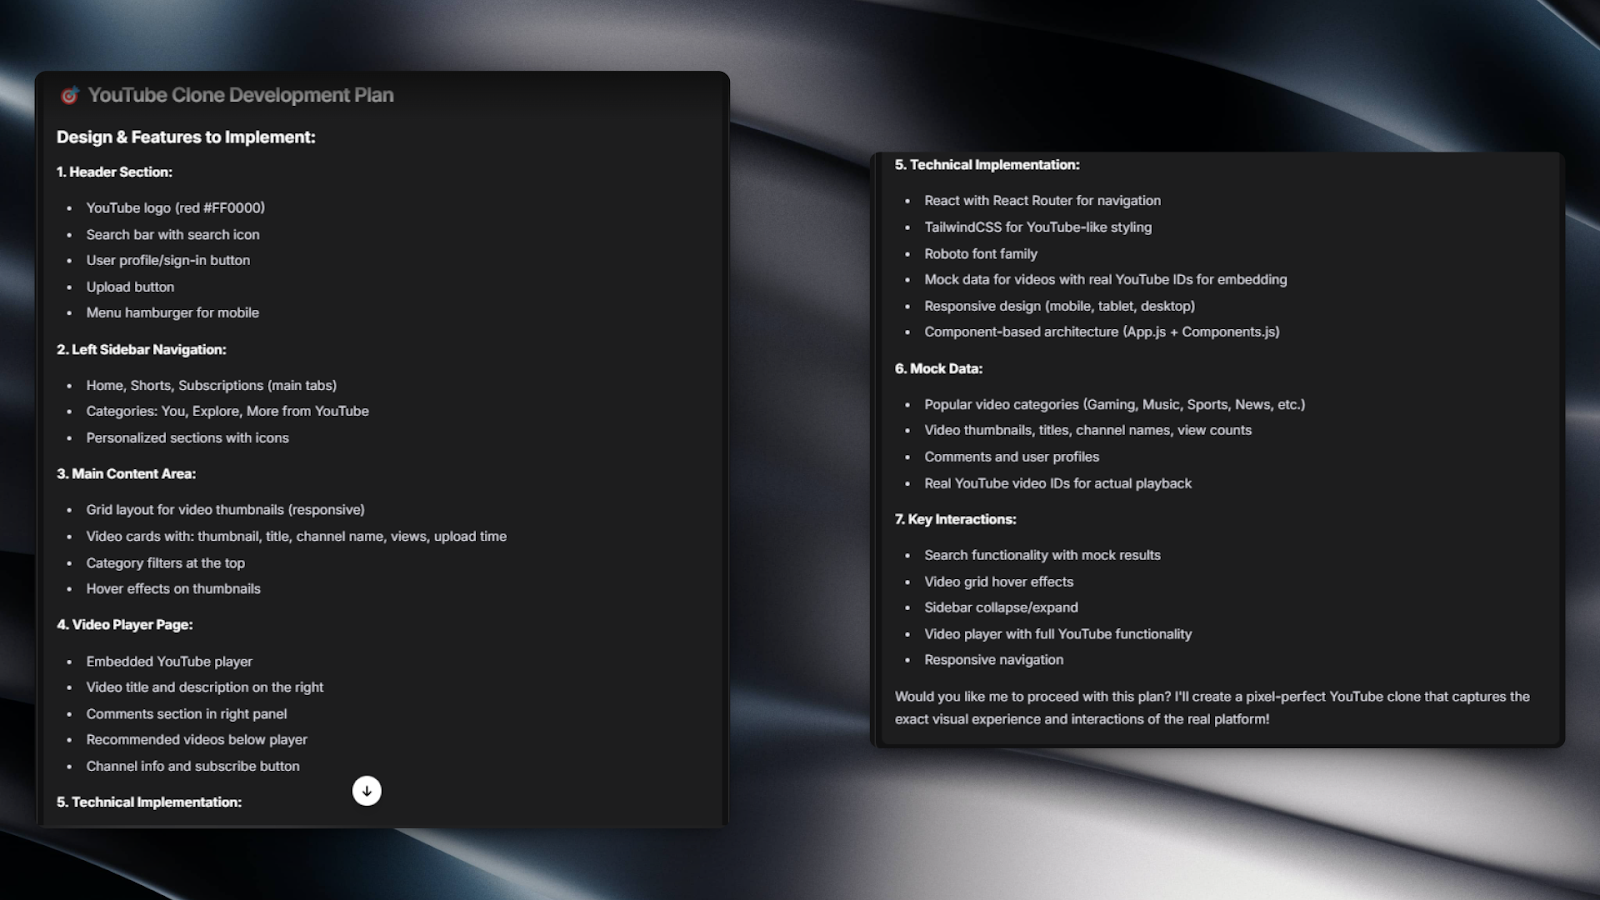This screenshot has height=900, width=1600.
Task: Select the 'Roboto font family' bullet
Action: [981, 254]
